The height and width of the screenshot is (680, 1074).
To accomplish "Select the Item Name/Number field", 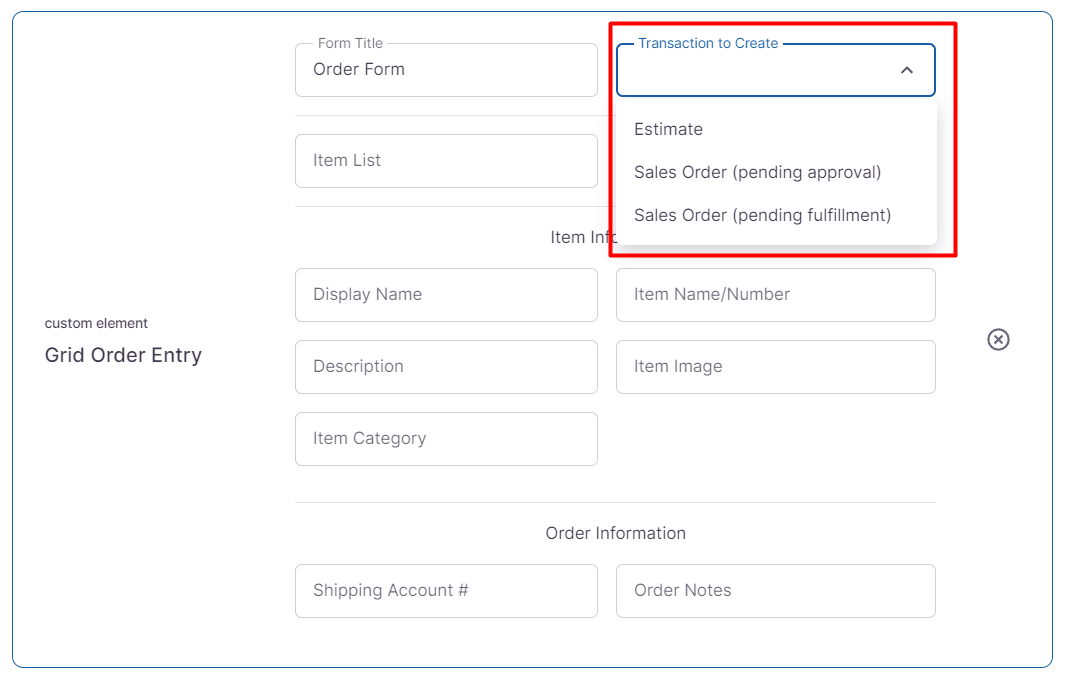I will coord(775,295).
